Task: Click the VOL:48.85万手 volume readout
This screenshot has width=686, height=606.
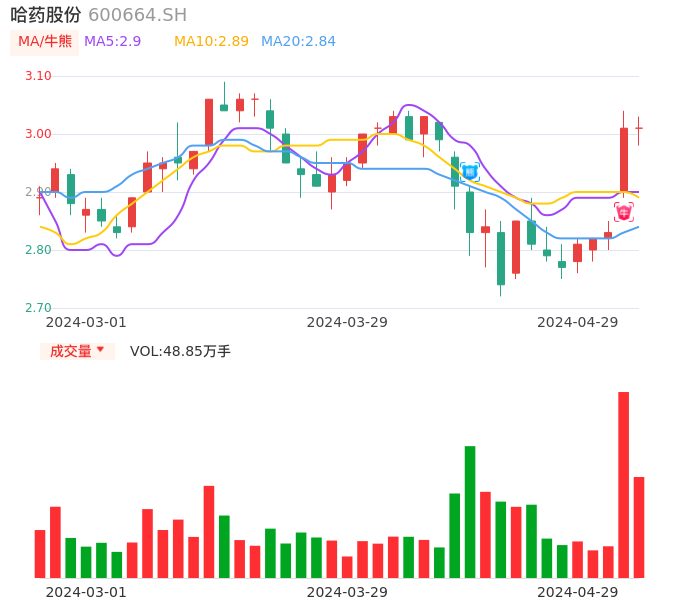Action: pos(180,351)
